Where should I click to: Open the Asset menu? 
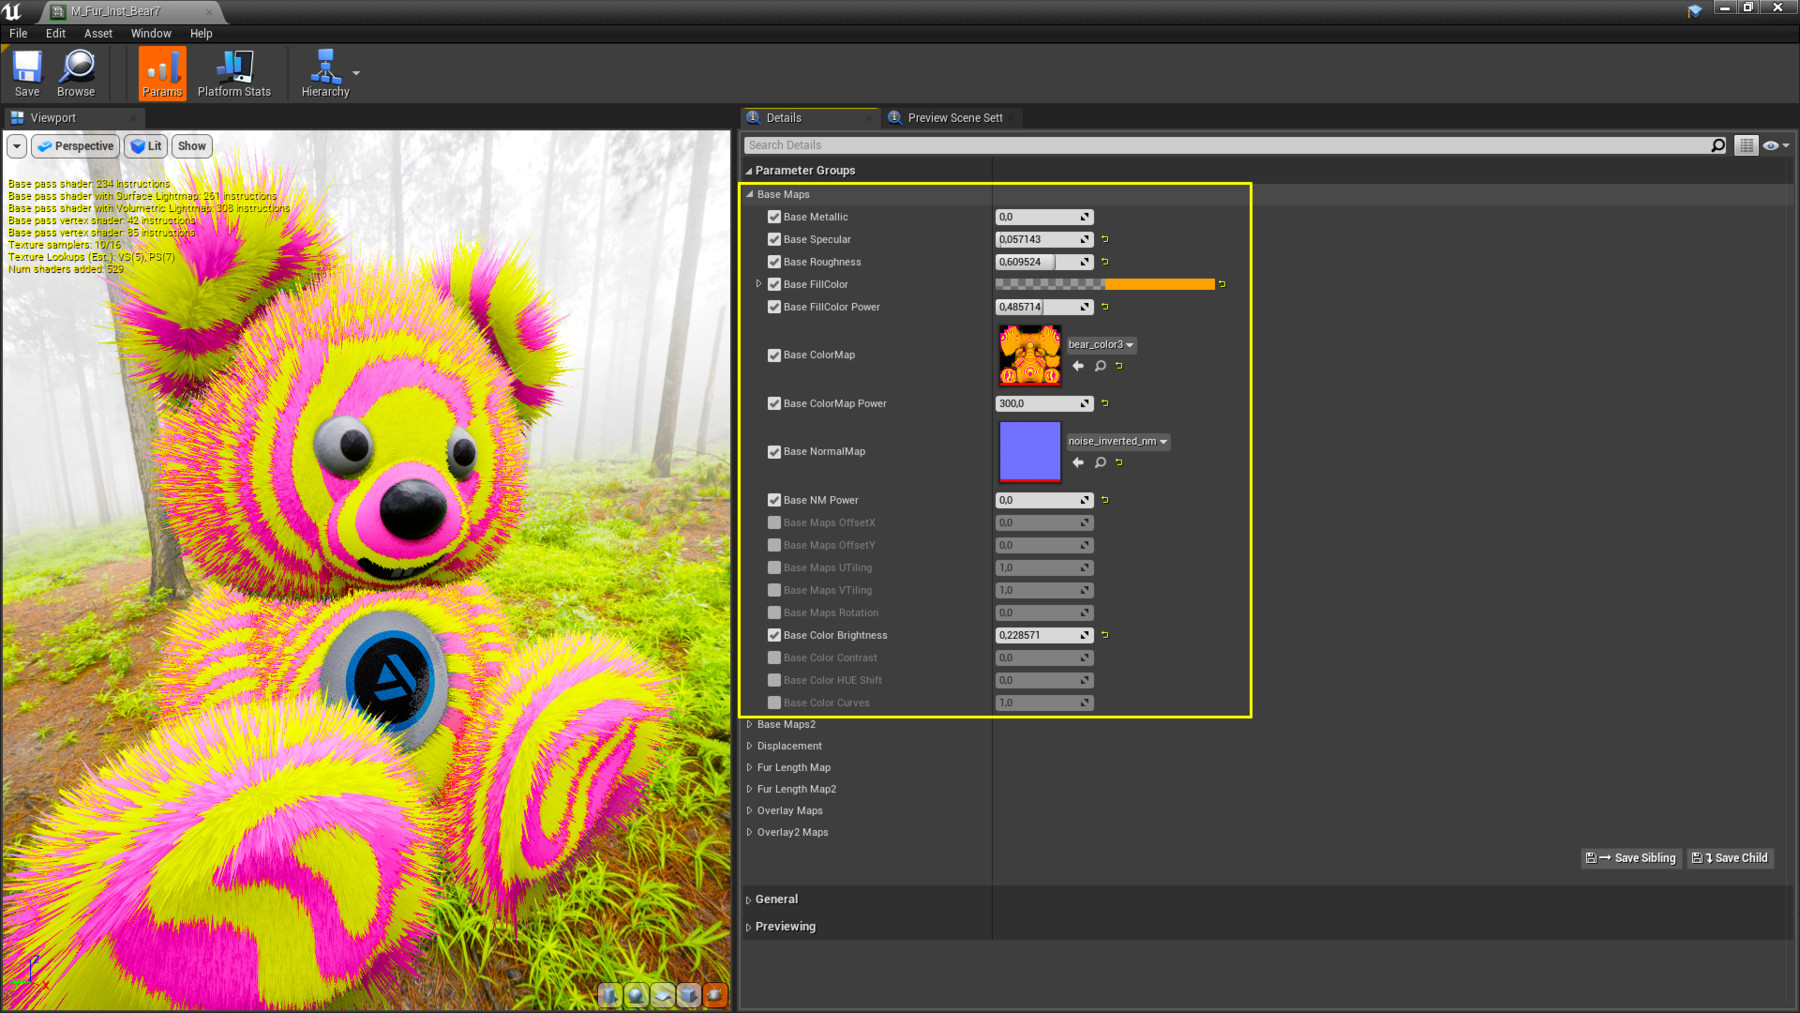(98, 33)
